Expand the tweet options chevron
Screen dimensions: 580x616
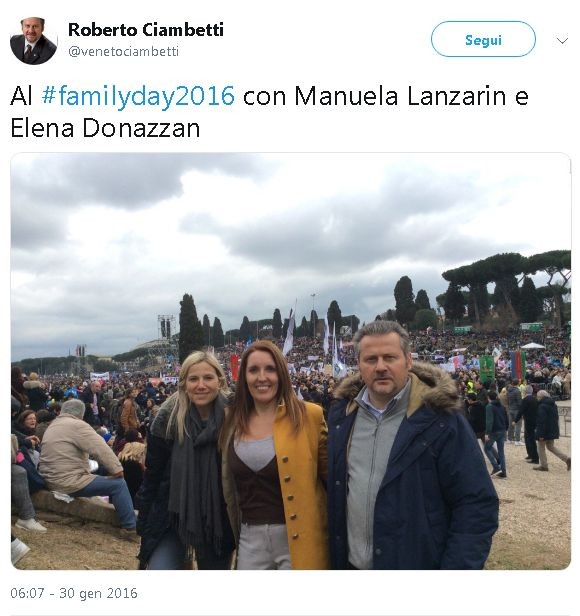pos(562,40)
